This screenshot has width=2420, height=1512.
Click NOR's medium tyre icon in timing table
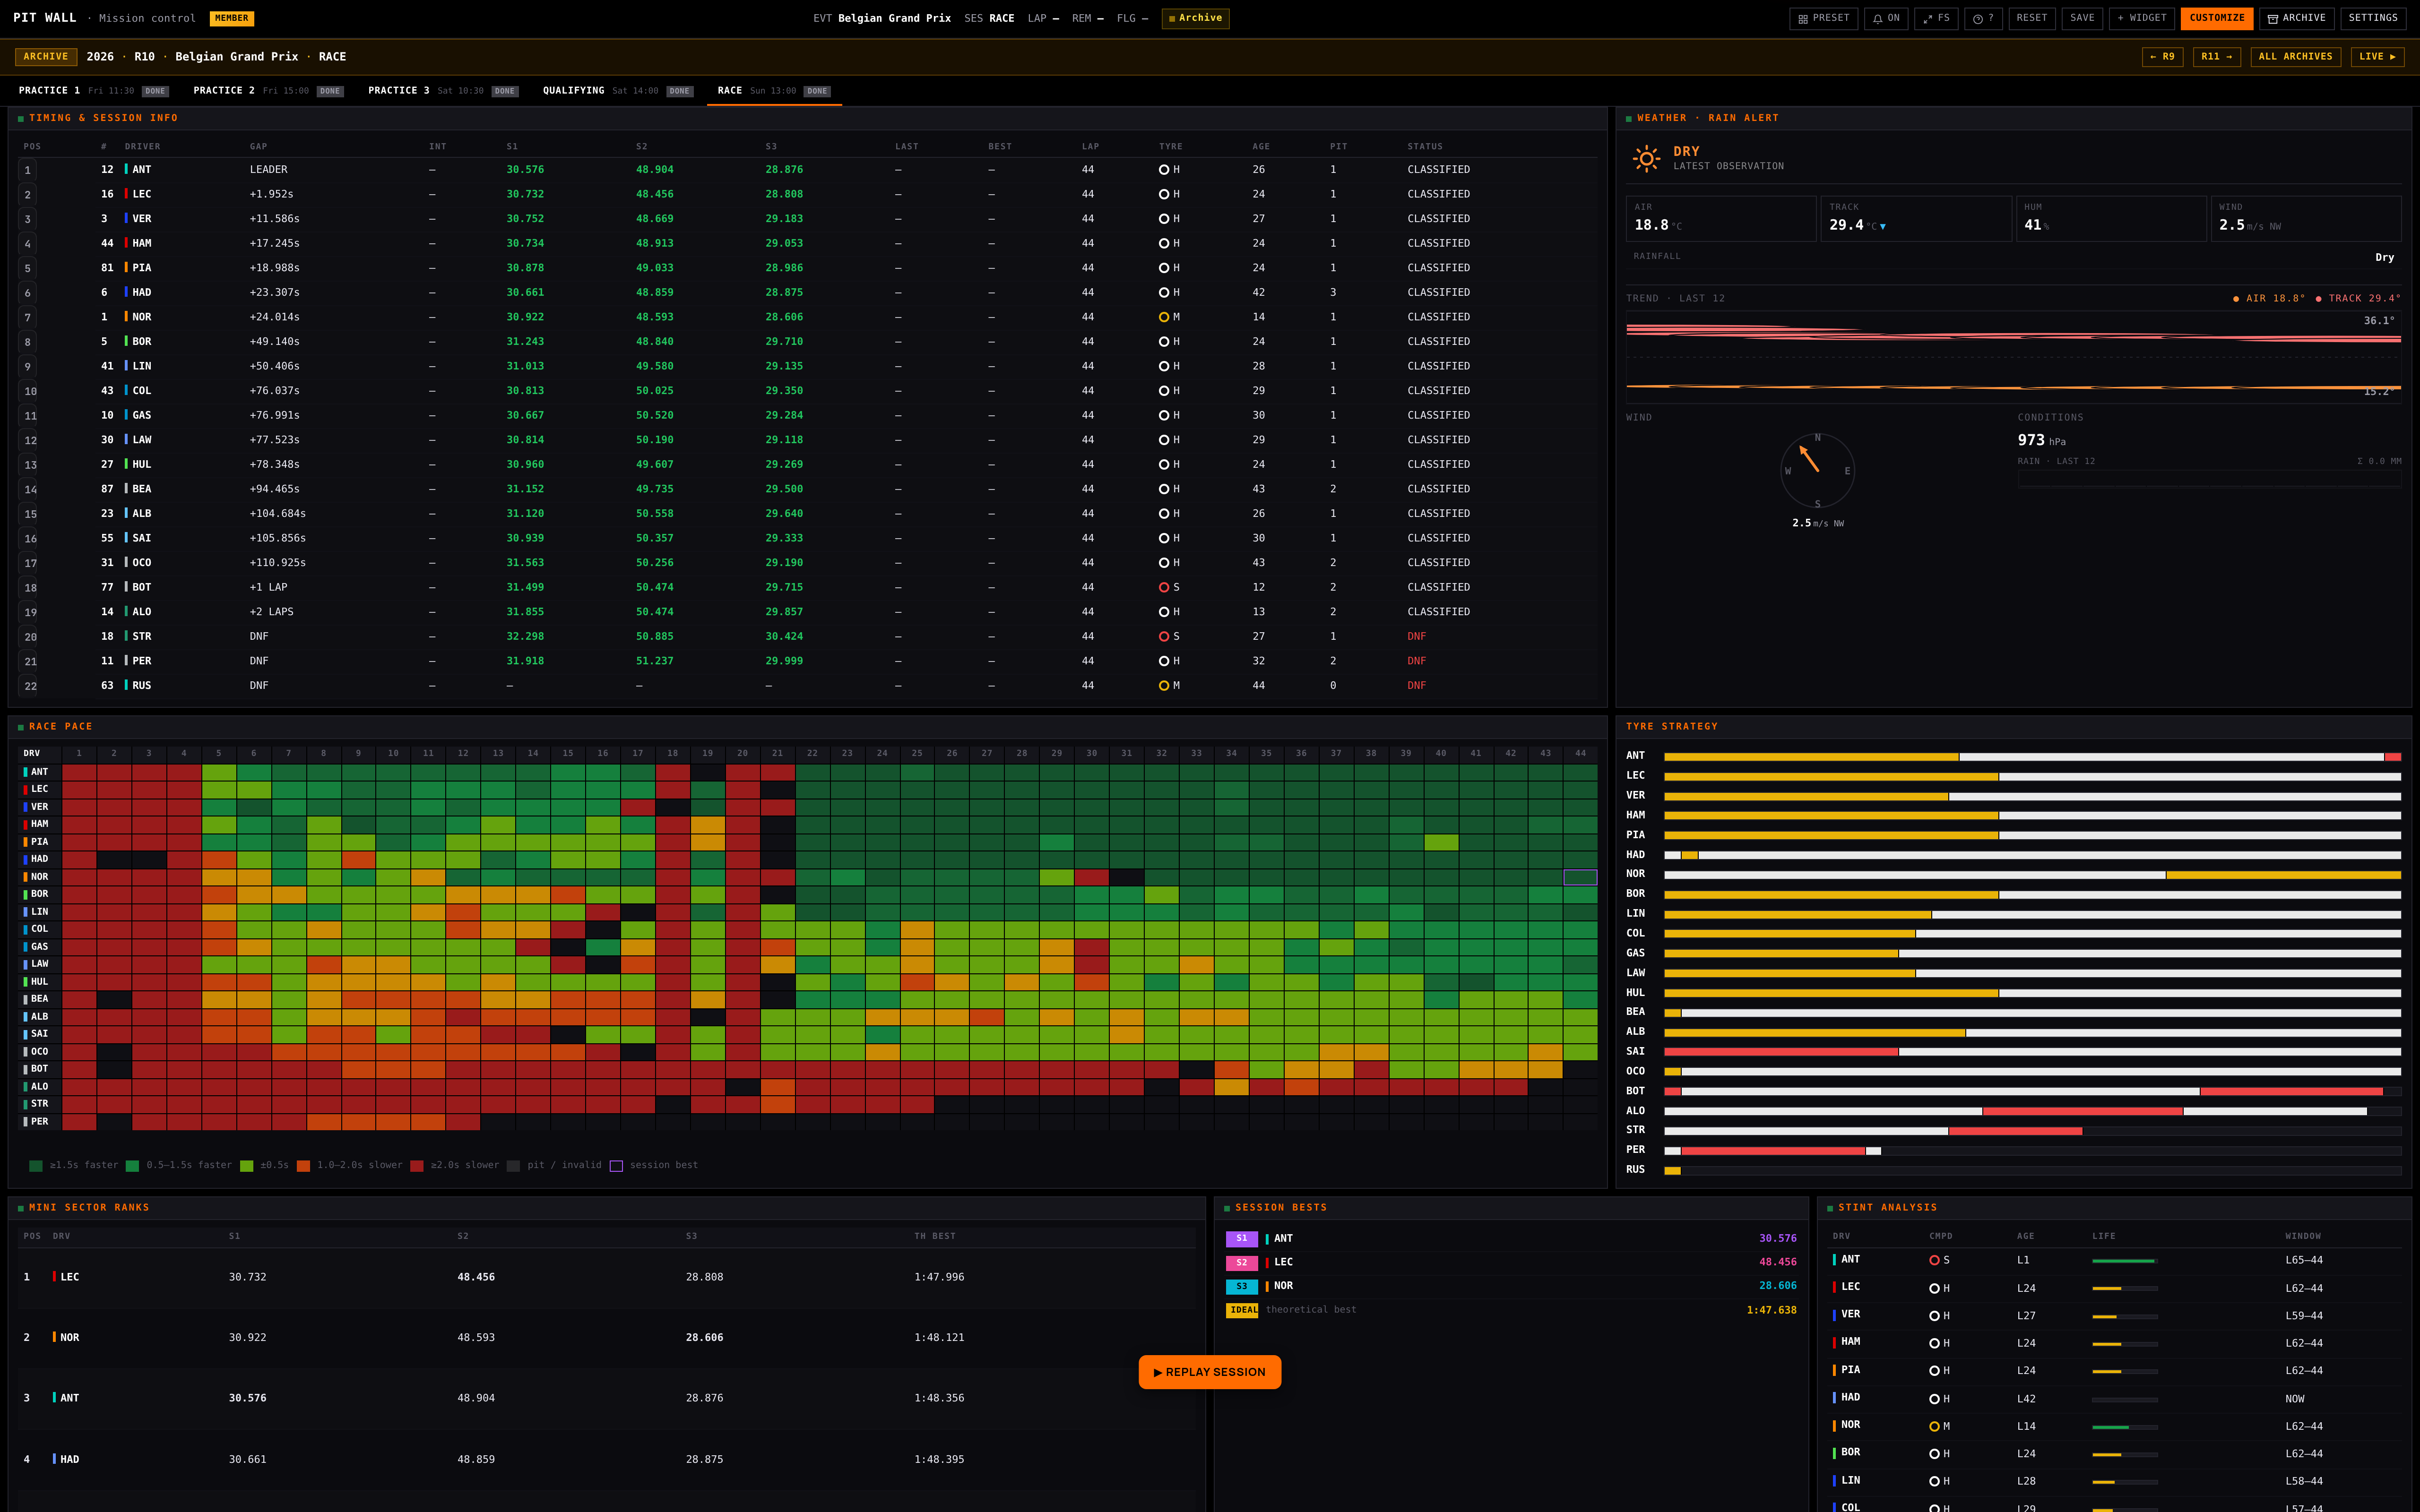(x=1163, y=317)
